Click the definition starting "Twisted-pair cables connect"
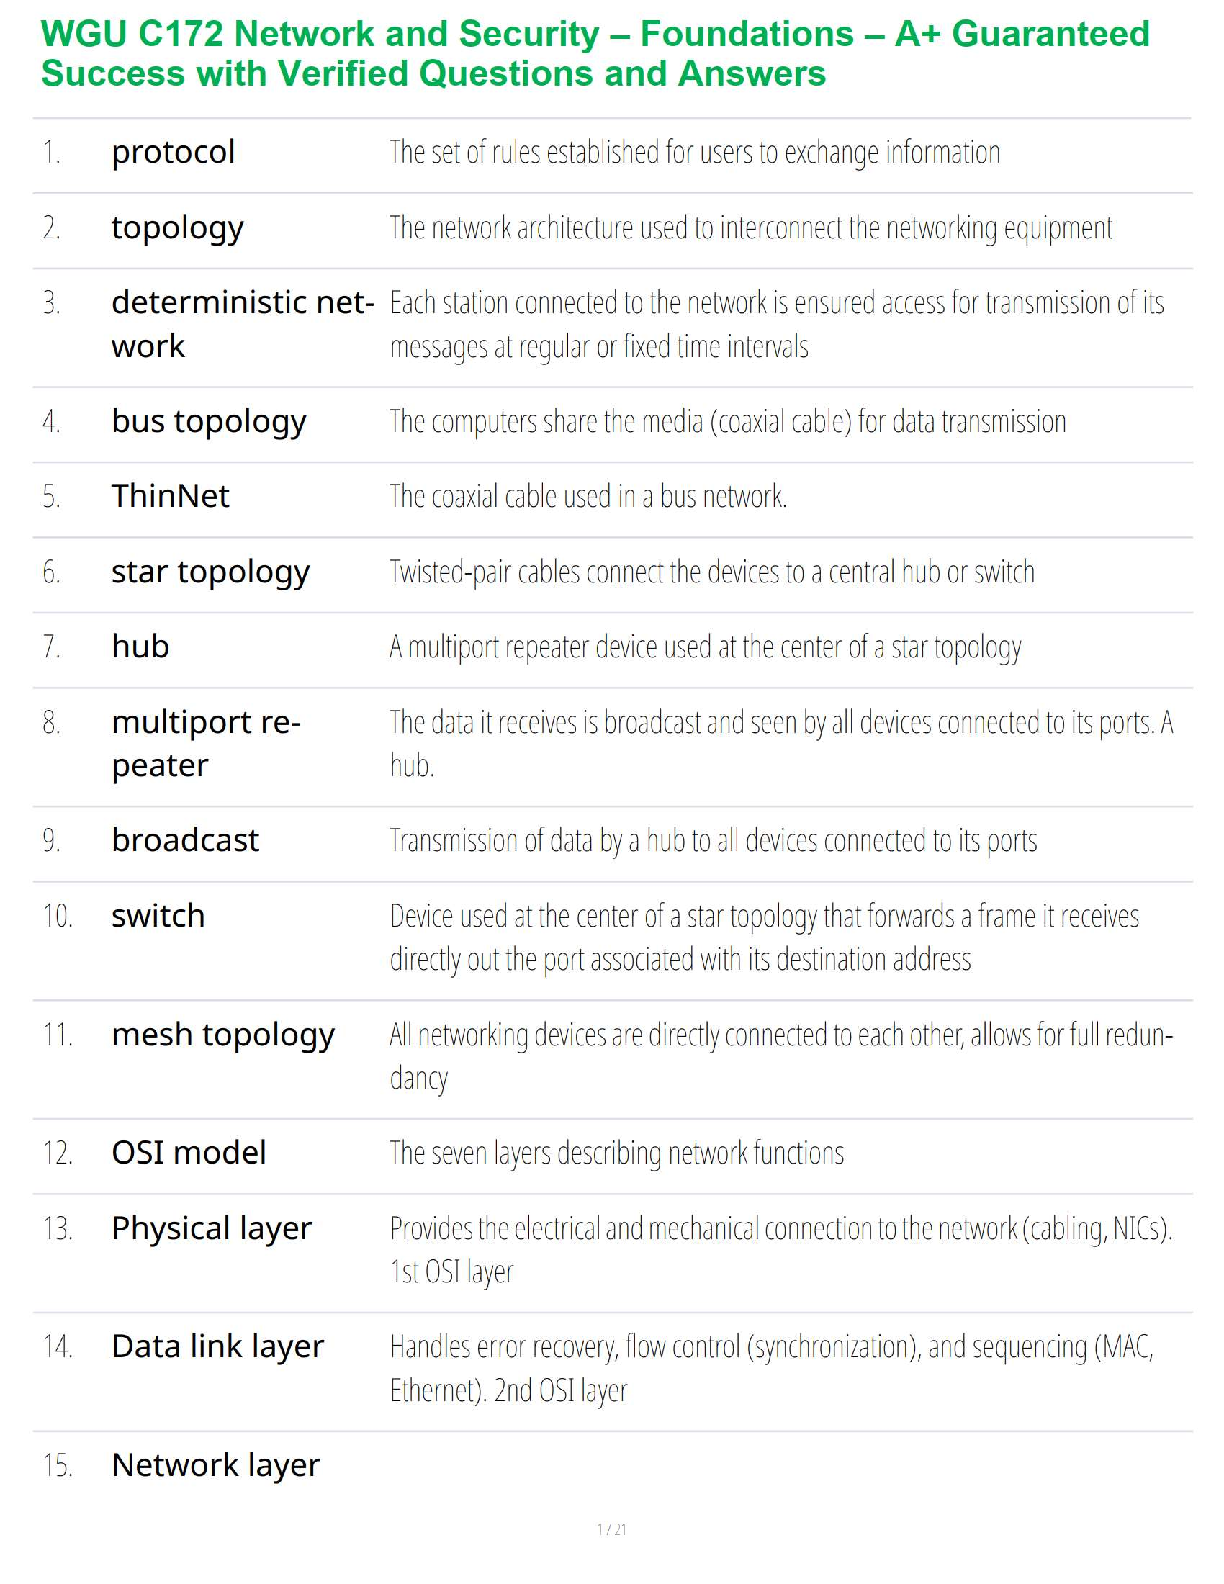 pos(711,572)
